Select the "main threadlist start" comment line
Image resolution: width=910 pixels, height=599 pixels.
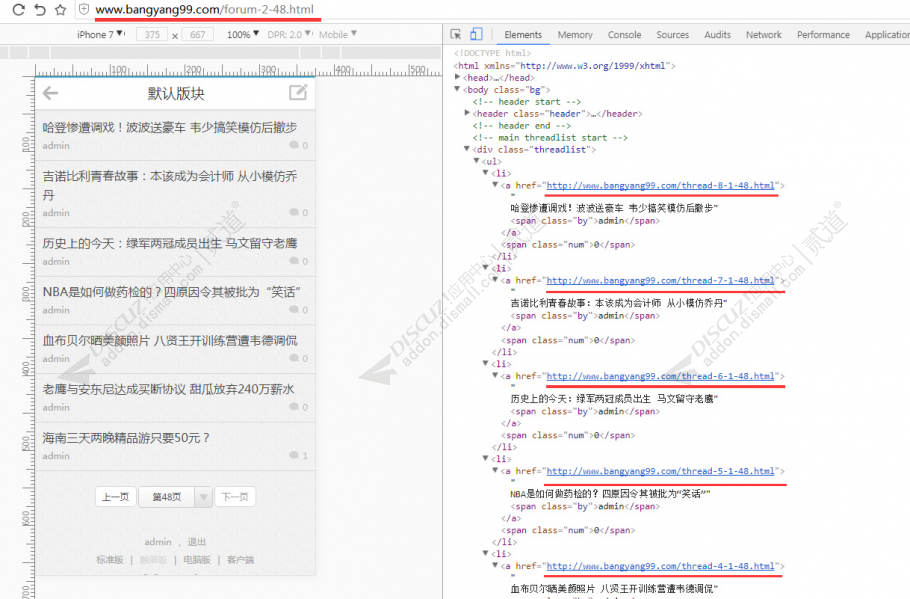[x=550, y=138]
